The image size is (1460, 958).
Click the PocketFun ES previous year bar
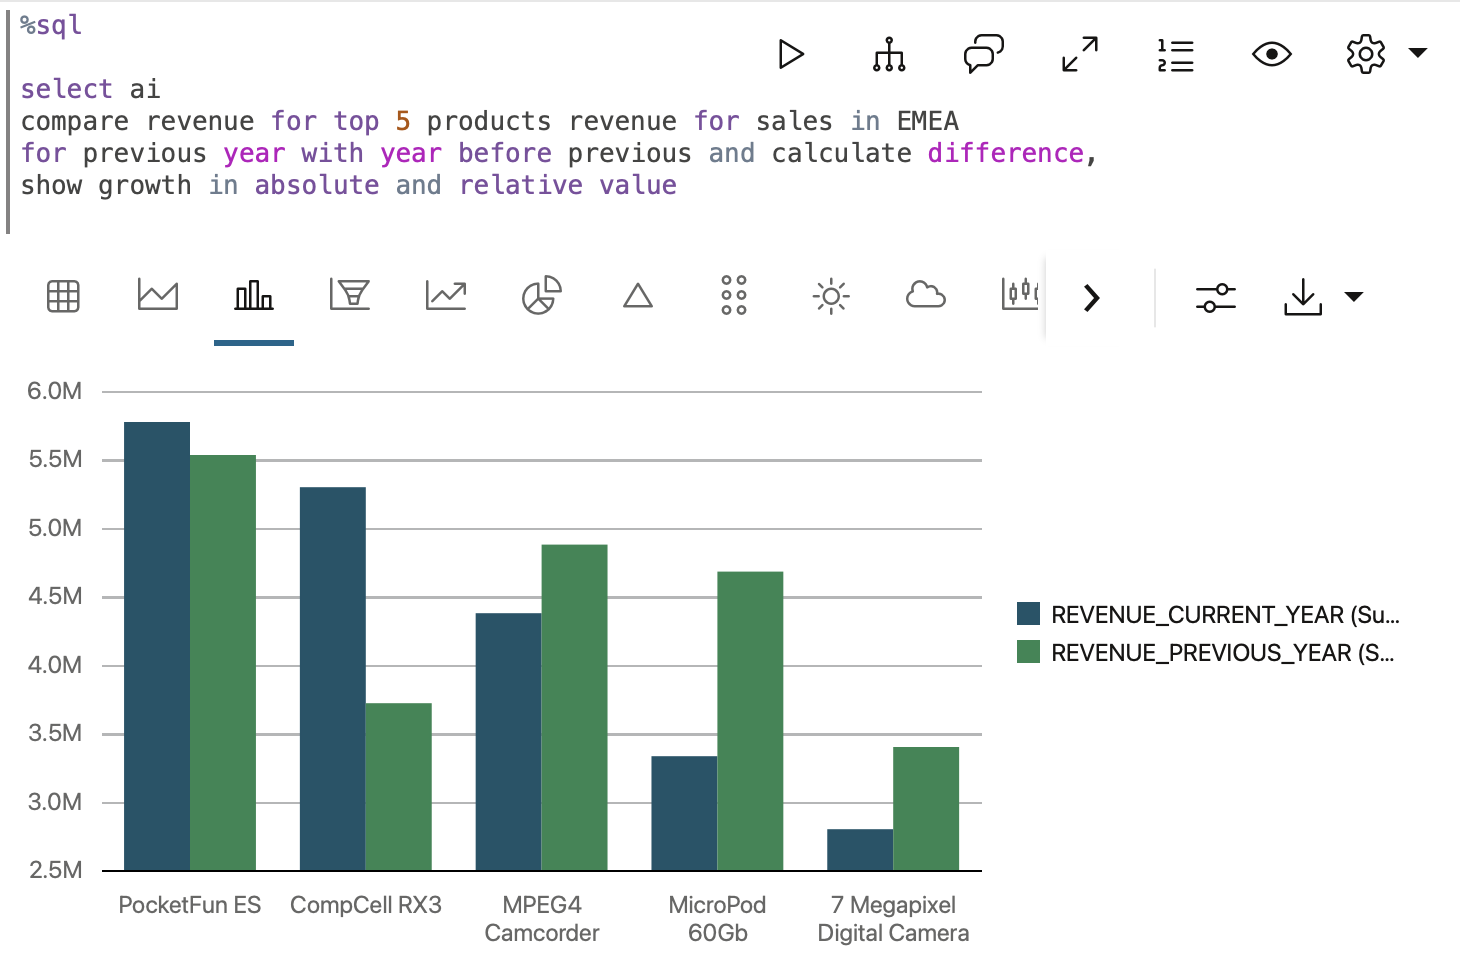click(x=223, y=663)
